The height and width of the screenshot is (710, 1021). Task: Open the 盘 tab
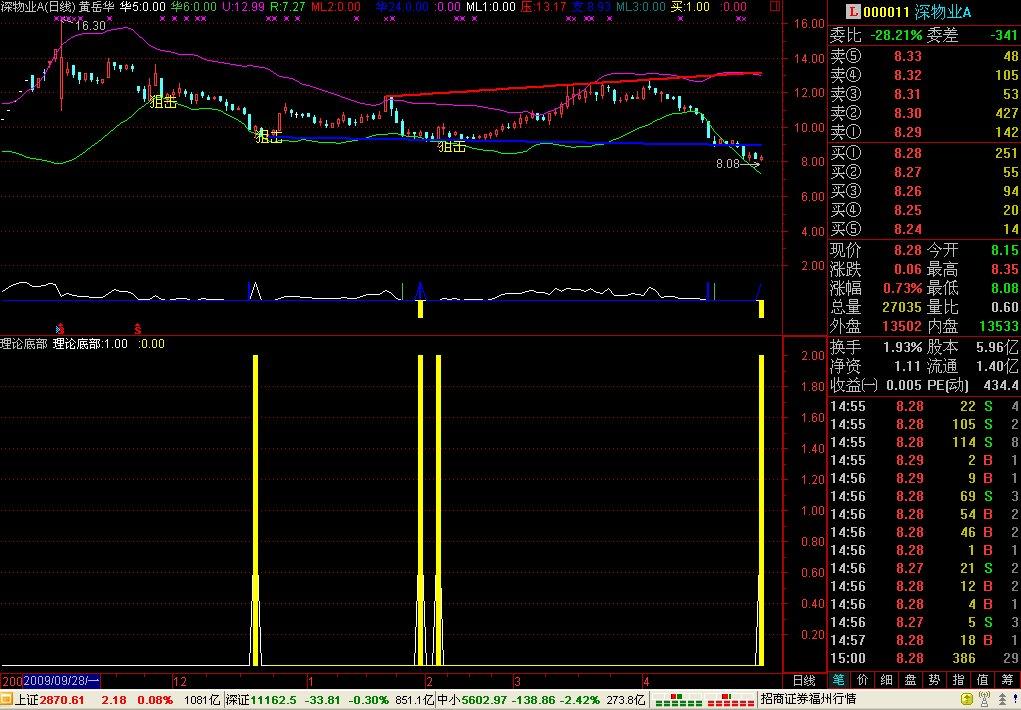coord(911,680)
